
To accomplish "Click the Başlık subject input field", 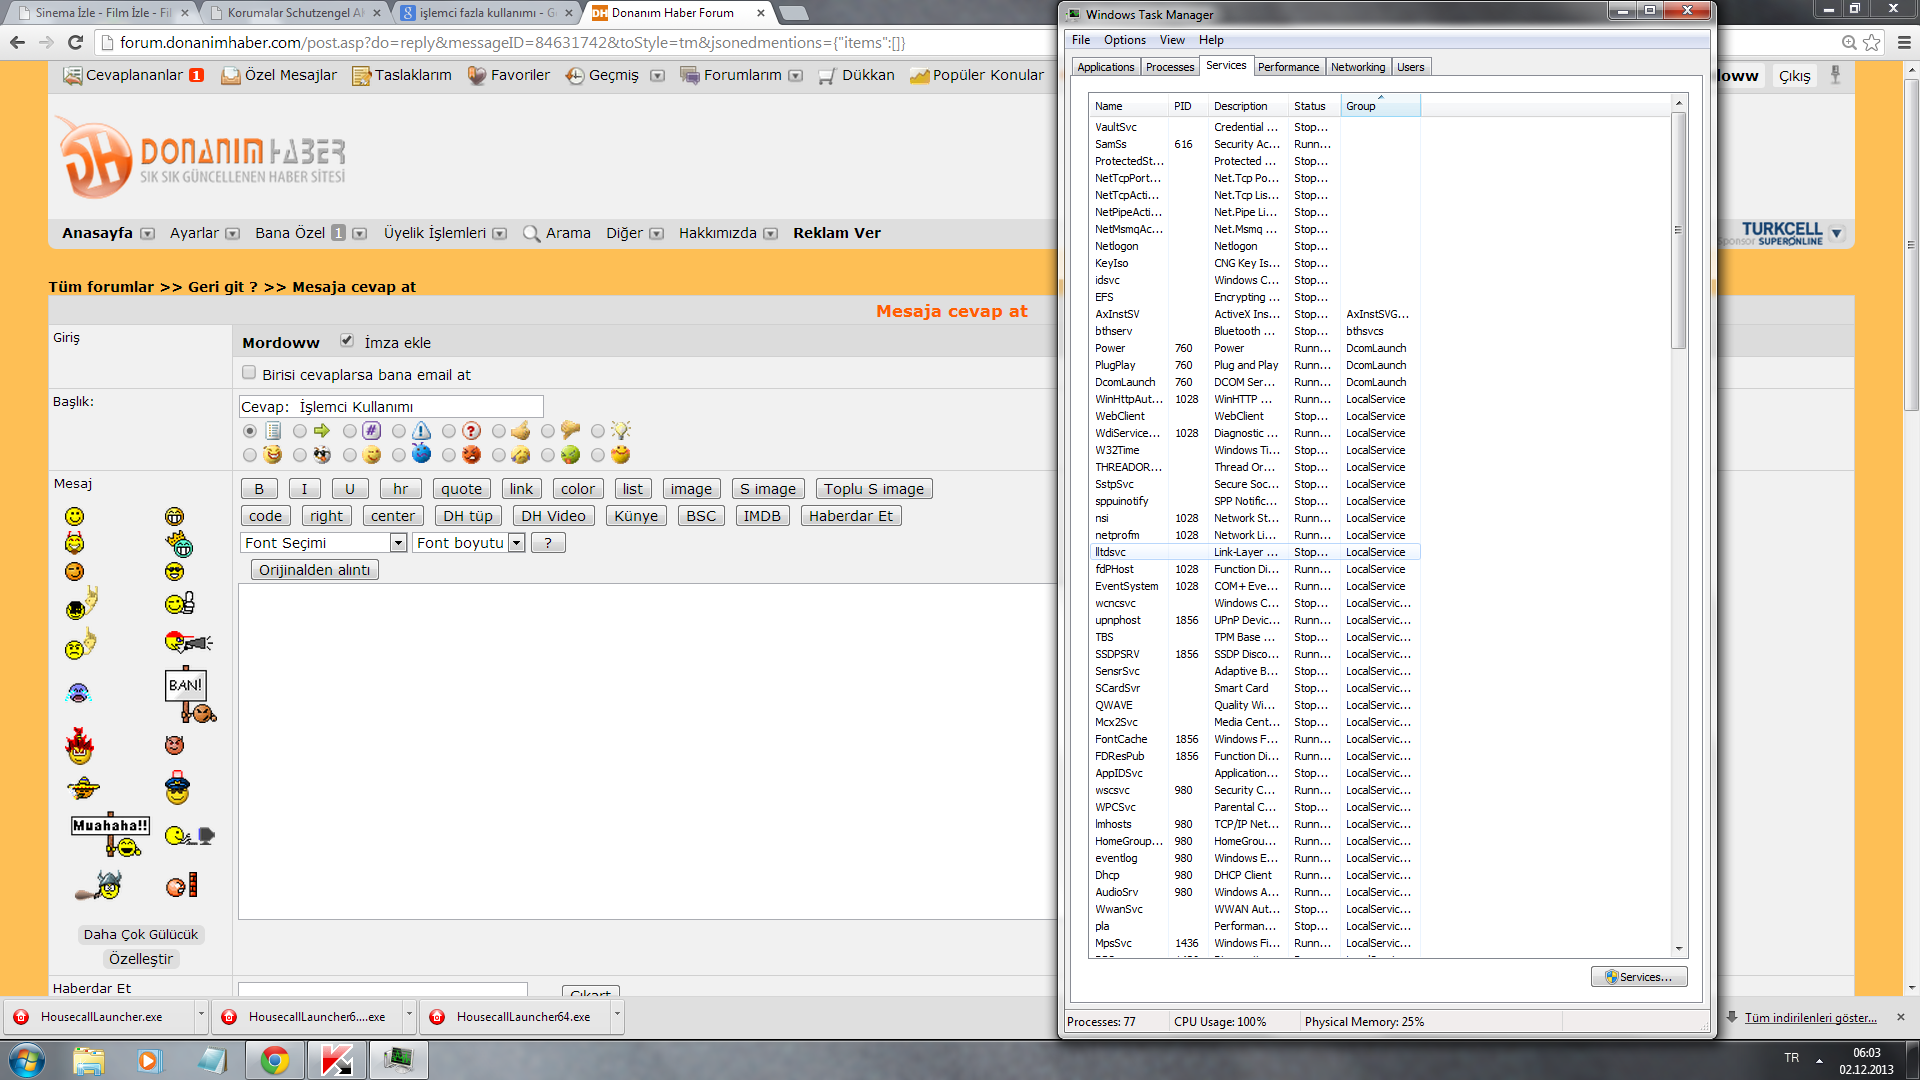I will (x=391, y=406).
